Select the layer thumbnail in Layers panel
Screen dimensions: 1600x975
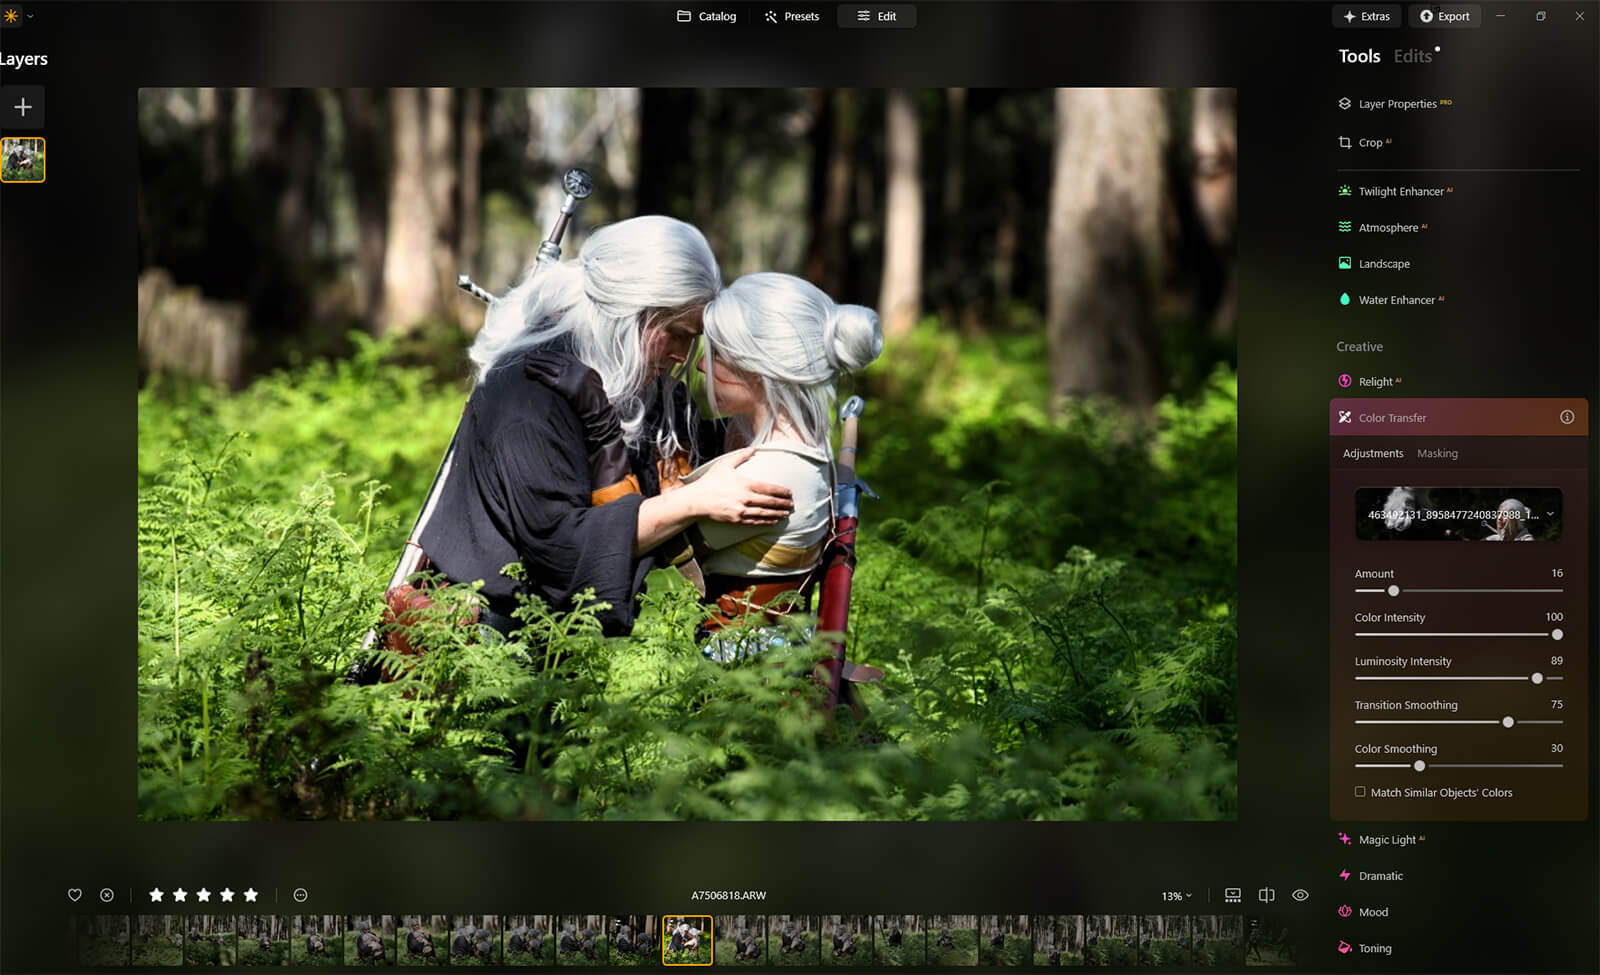pos(23,160)
